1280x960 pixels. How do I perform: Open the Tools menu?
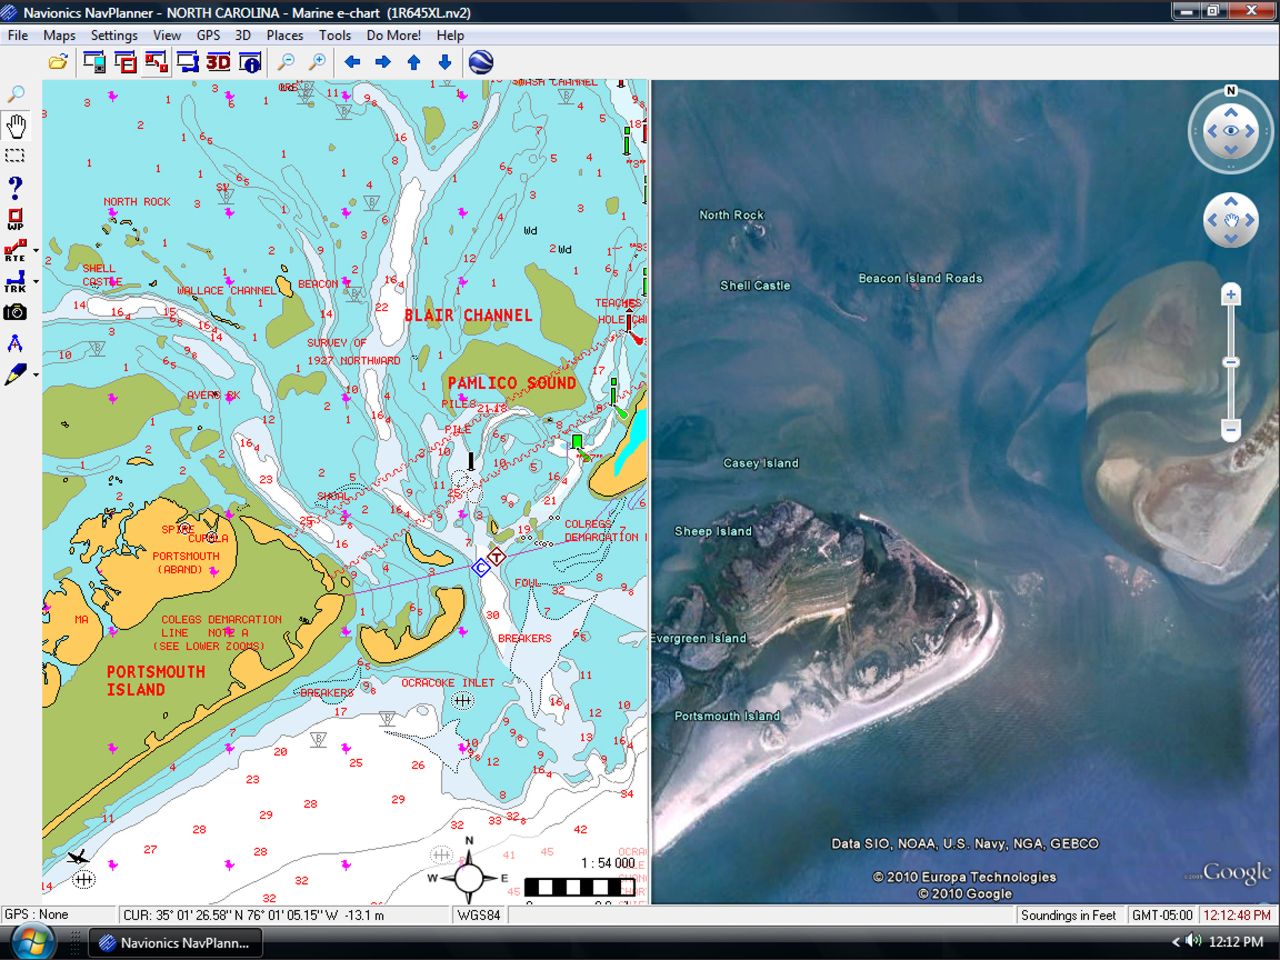335,35
